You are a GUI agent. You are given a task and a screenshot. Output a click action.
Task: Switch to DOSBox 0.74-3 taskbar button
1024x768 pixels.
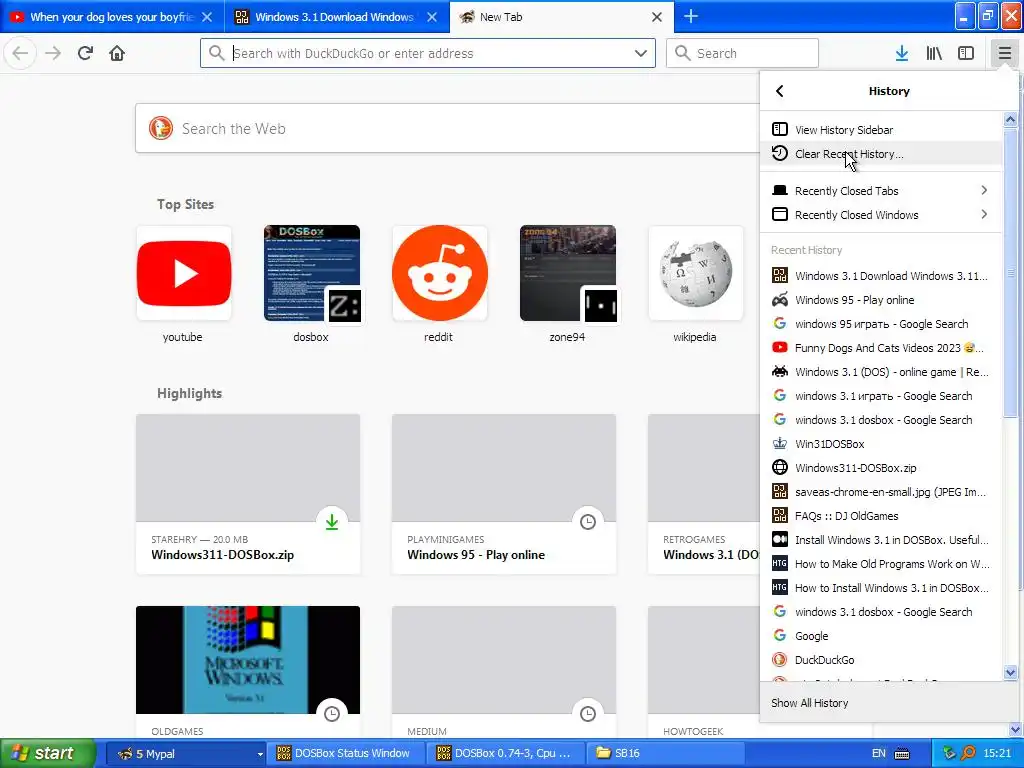504,754
